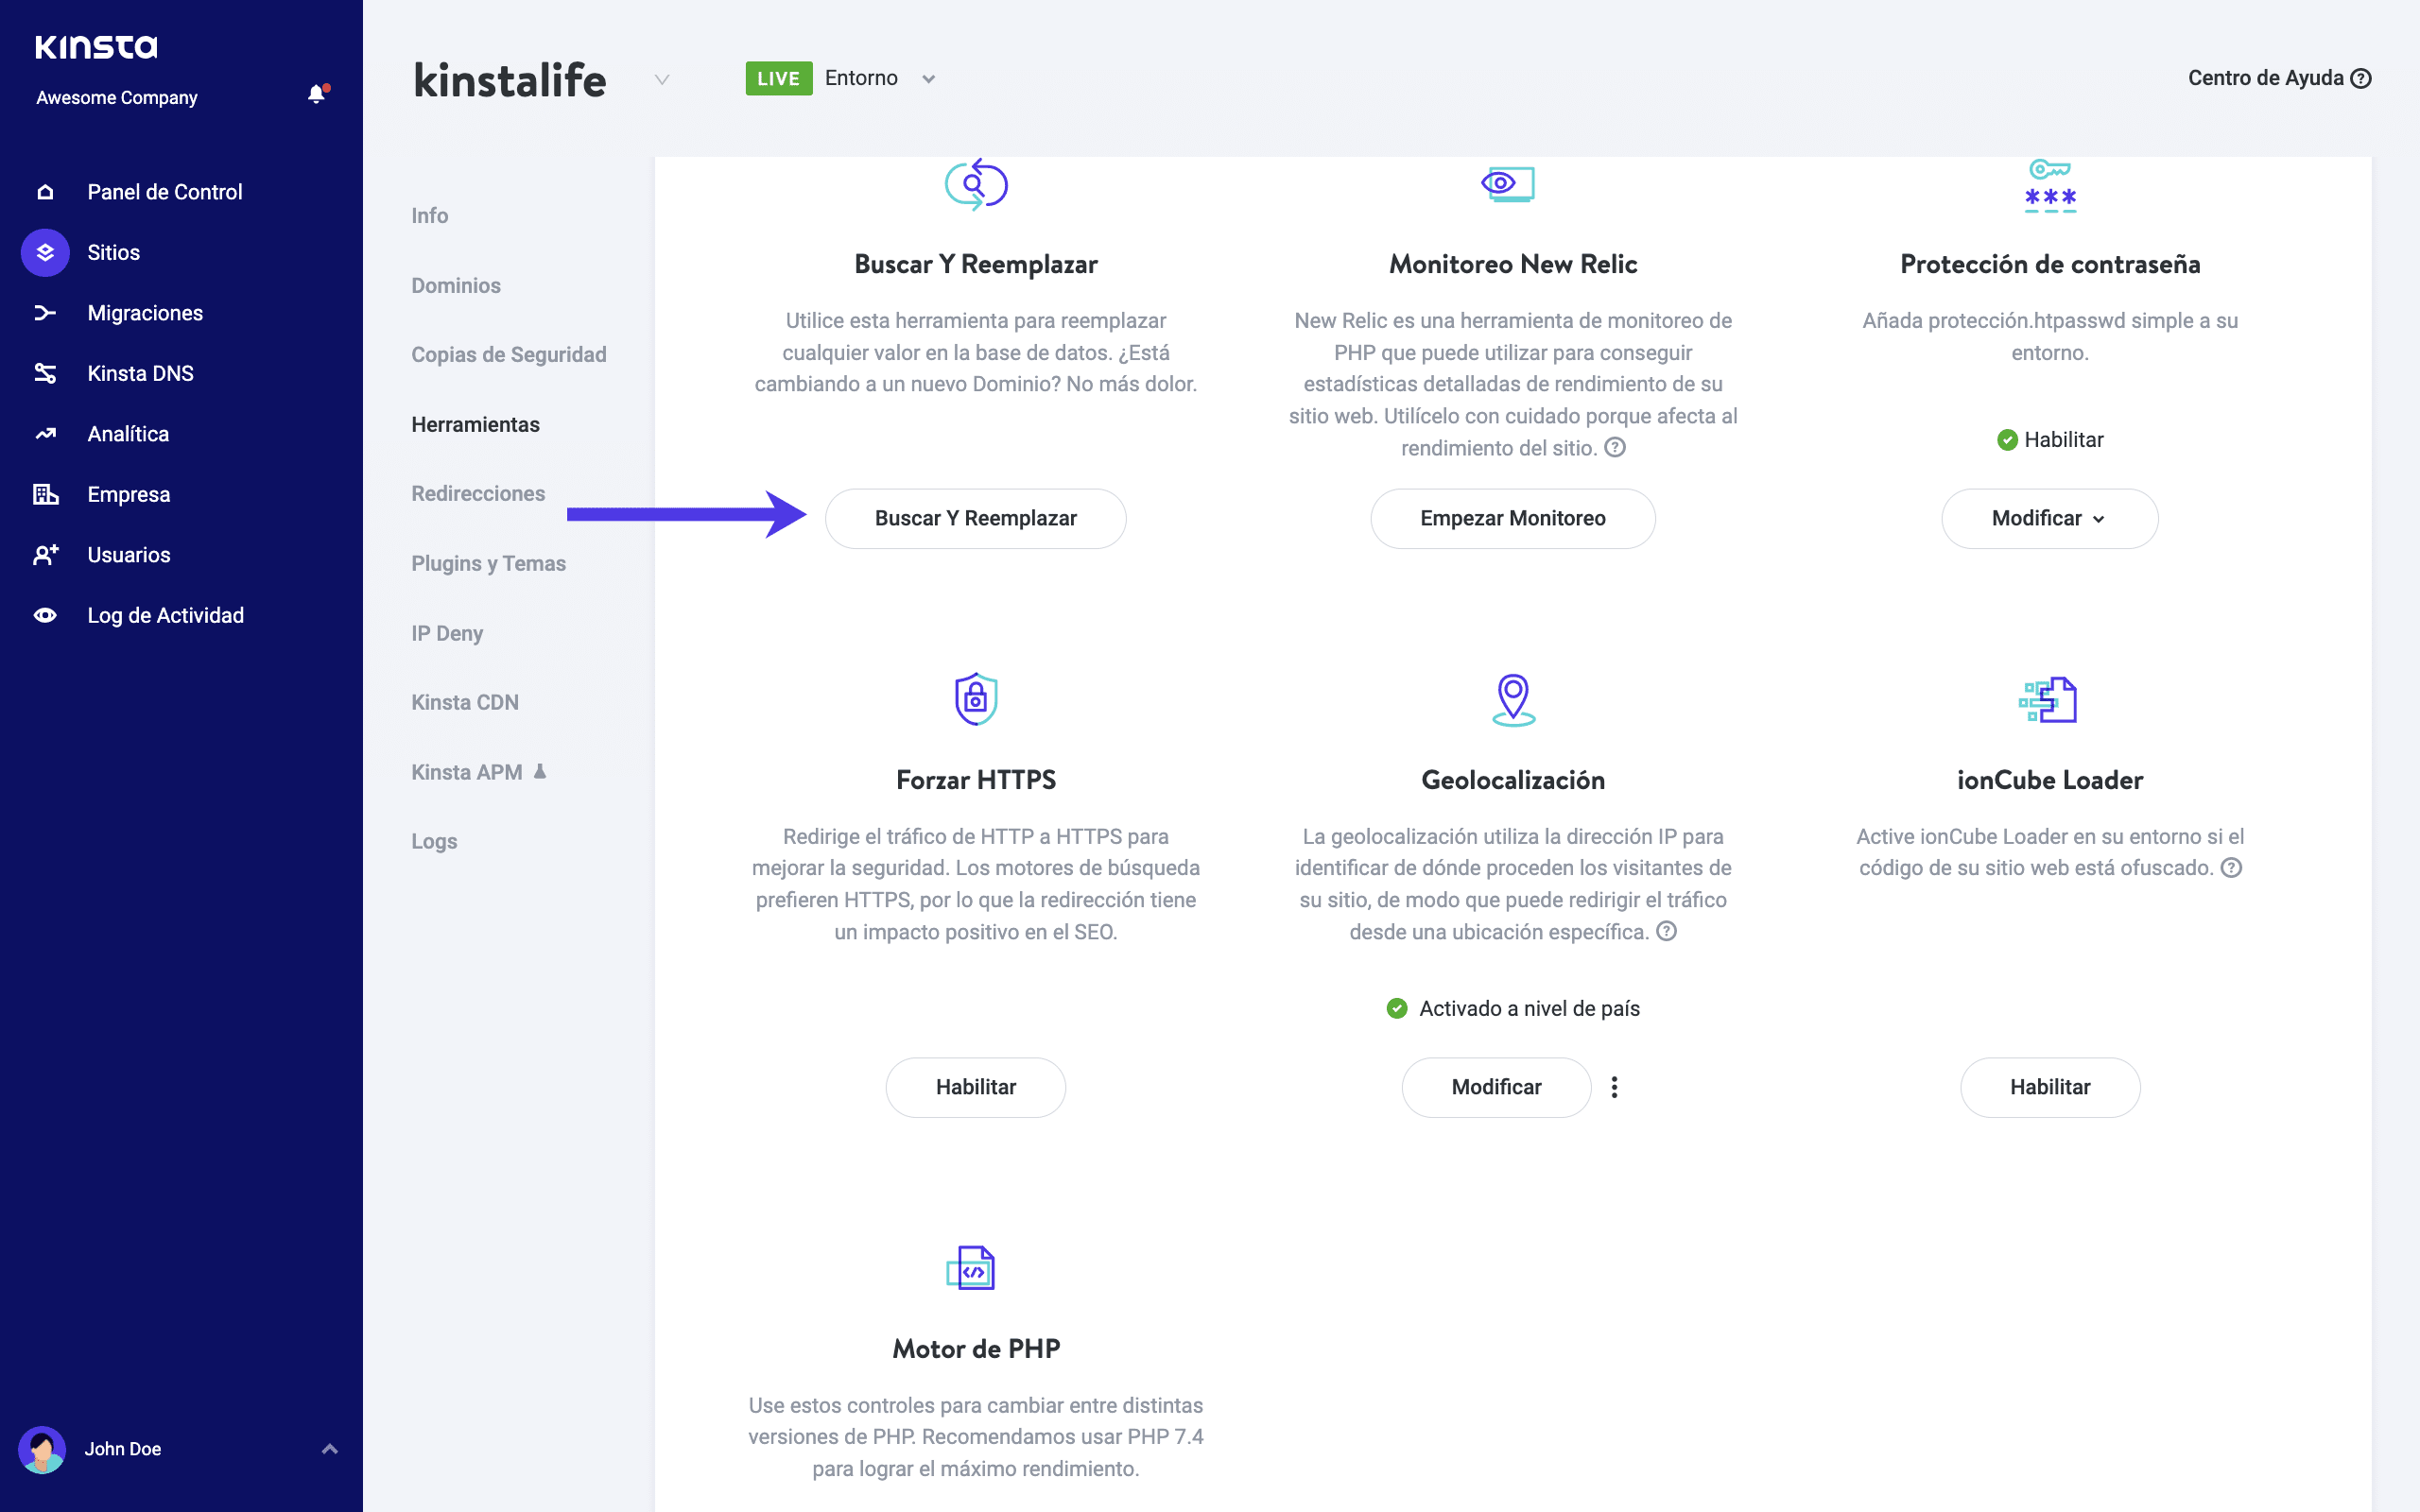Viewport: 2420px width, 1512px height.
Task: Click the Kinsta DNS sidebar icon
Action: (45, 373)
